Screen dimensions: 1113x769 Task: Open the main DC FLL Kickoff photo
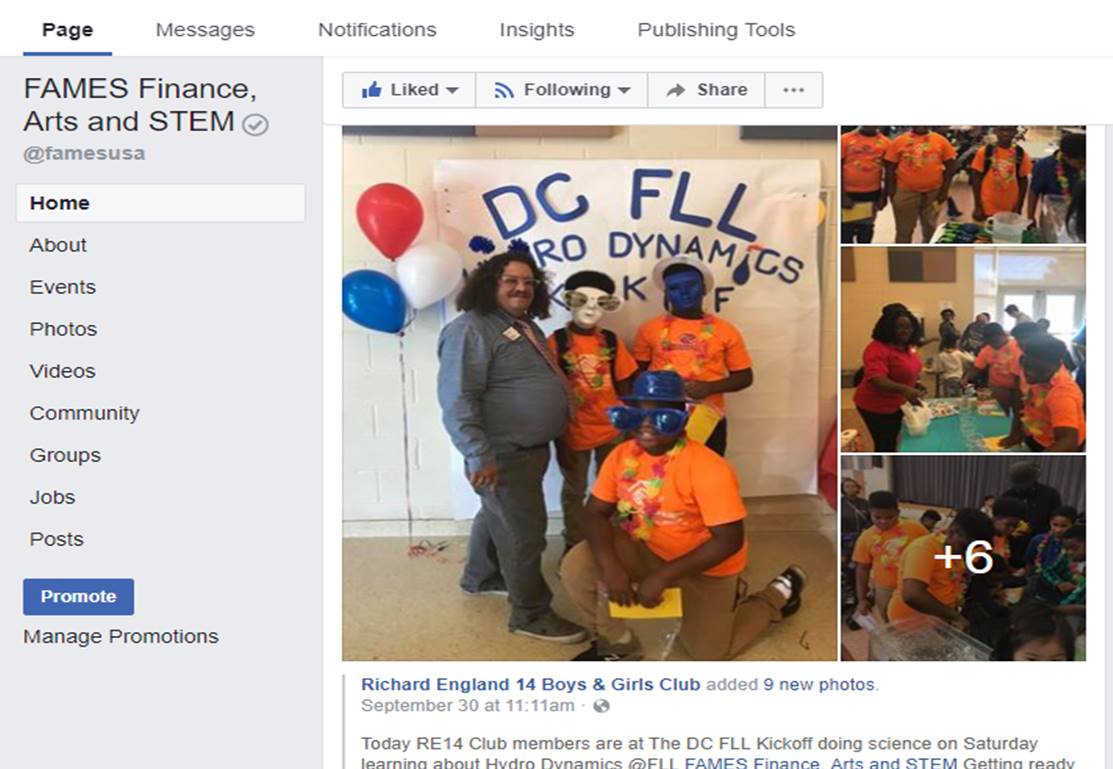[589, 393]
